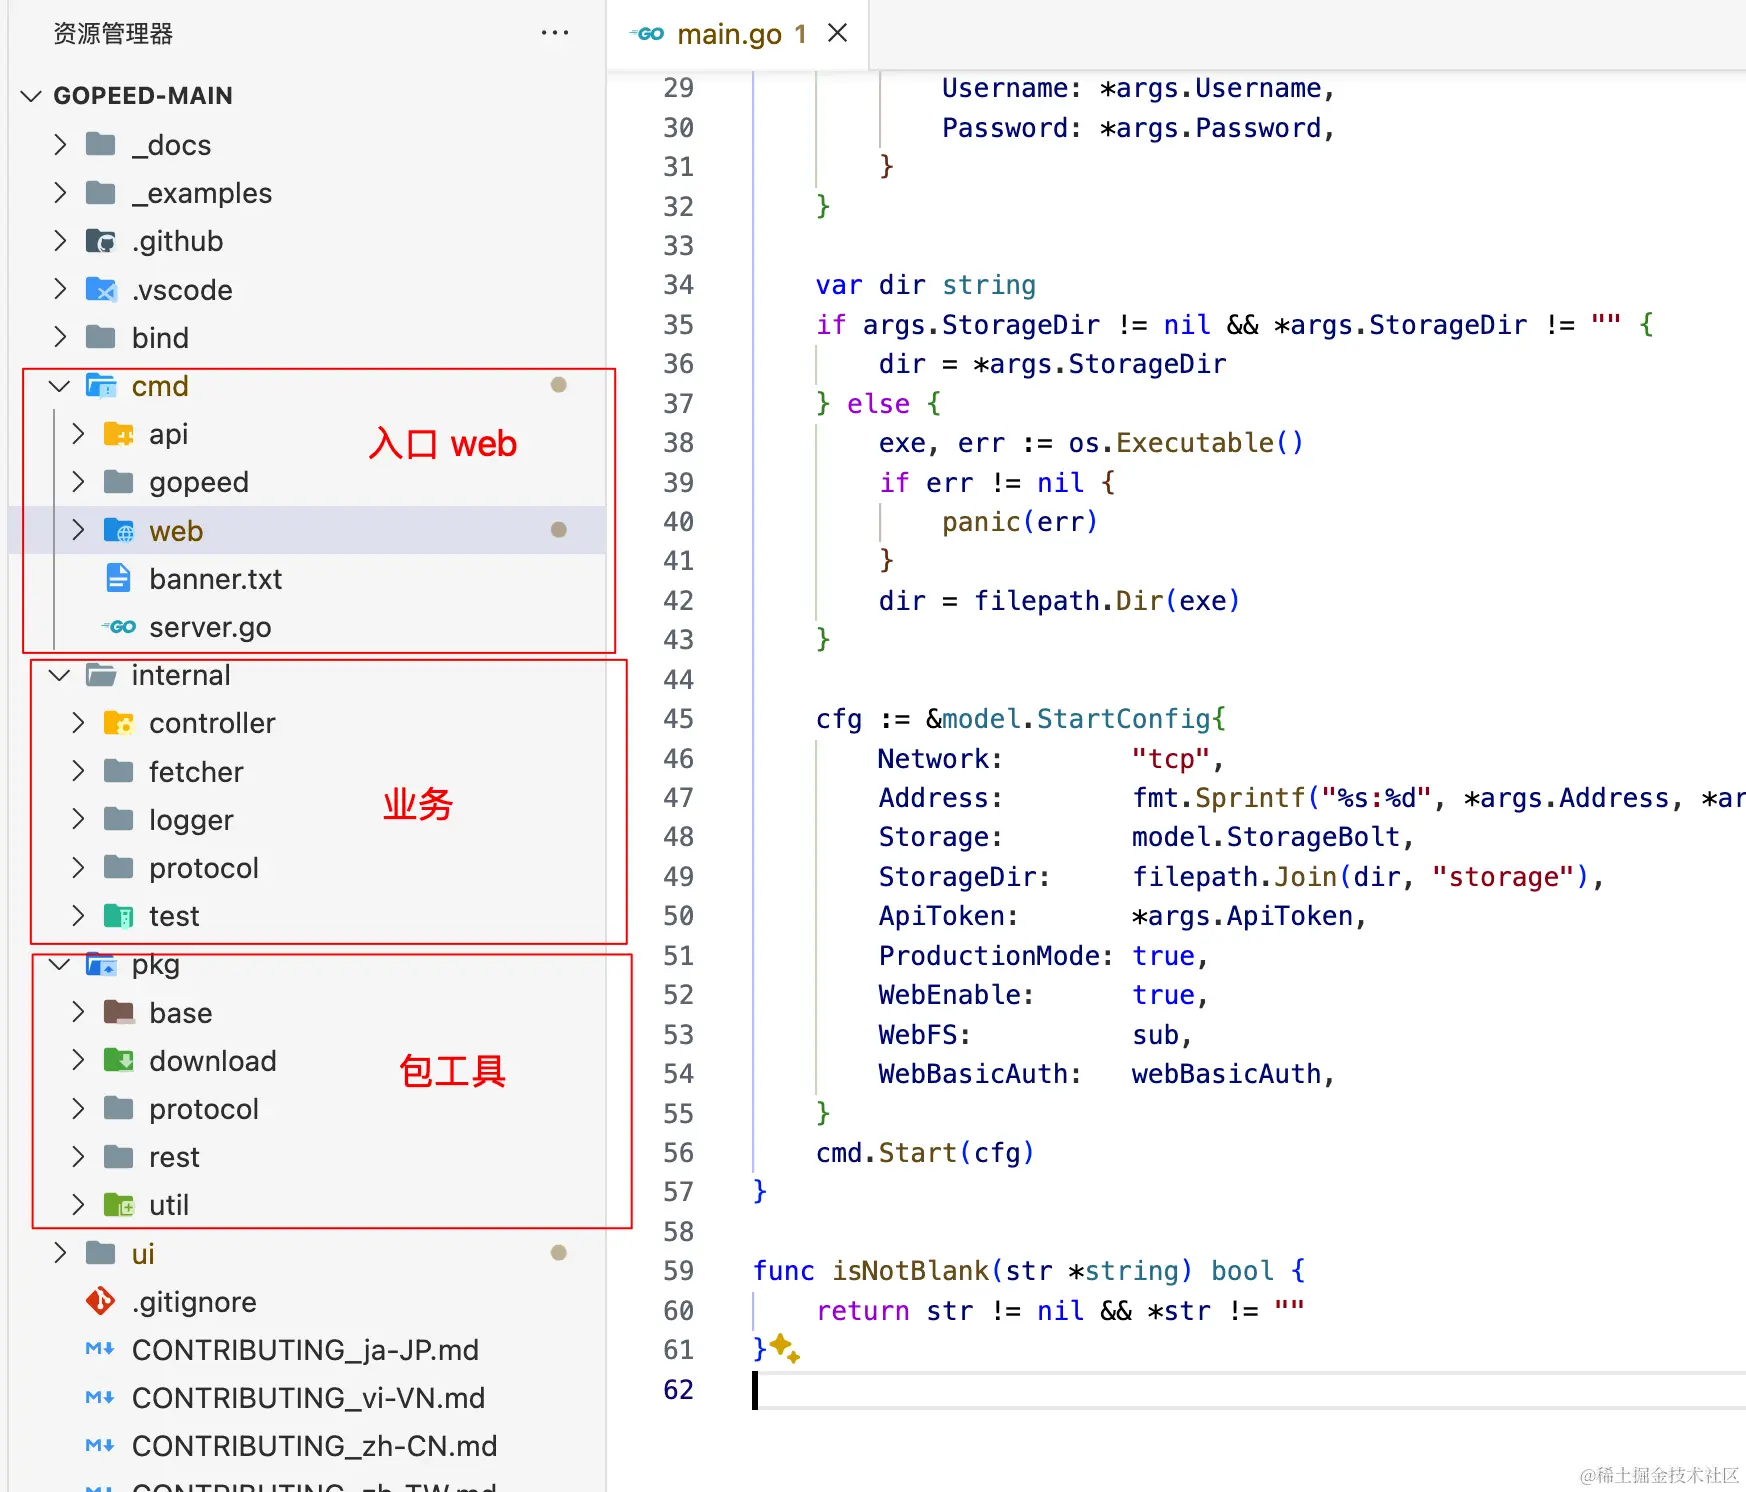The width and height of the screenshot is (1746, 1492).
Task: Click the modified dot on web row
Action: click(x=559, y=530)
